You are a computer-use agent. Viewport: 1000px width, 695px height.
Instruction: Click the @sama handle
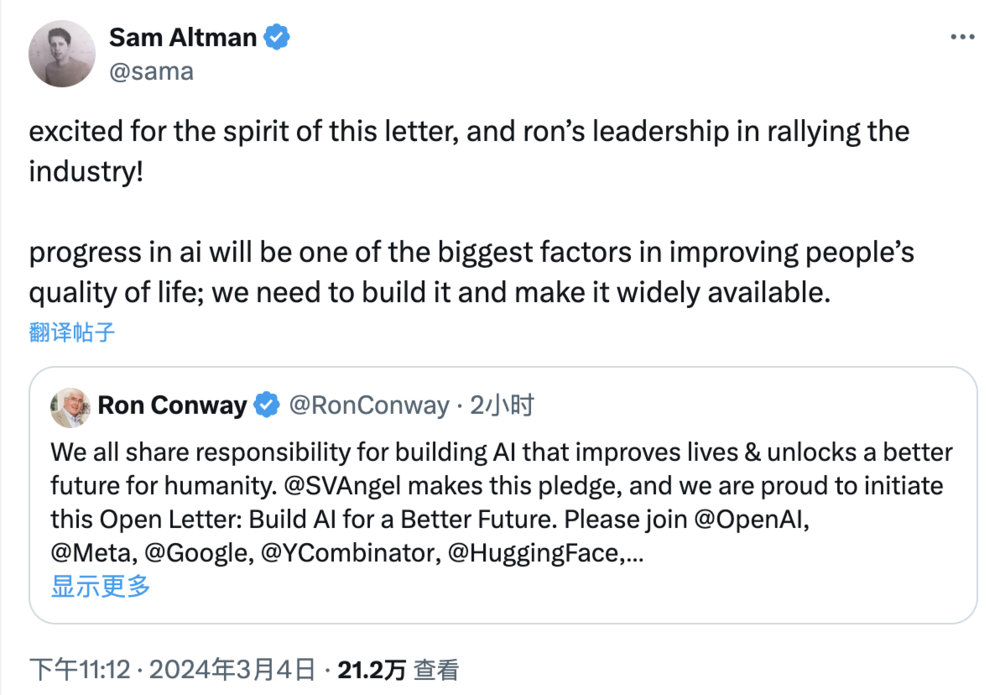pyautogui.click(x=151, y=72)
